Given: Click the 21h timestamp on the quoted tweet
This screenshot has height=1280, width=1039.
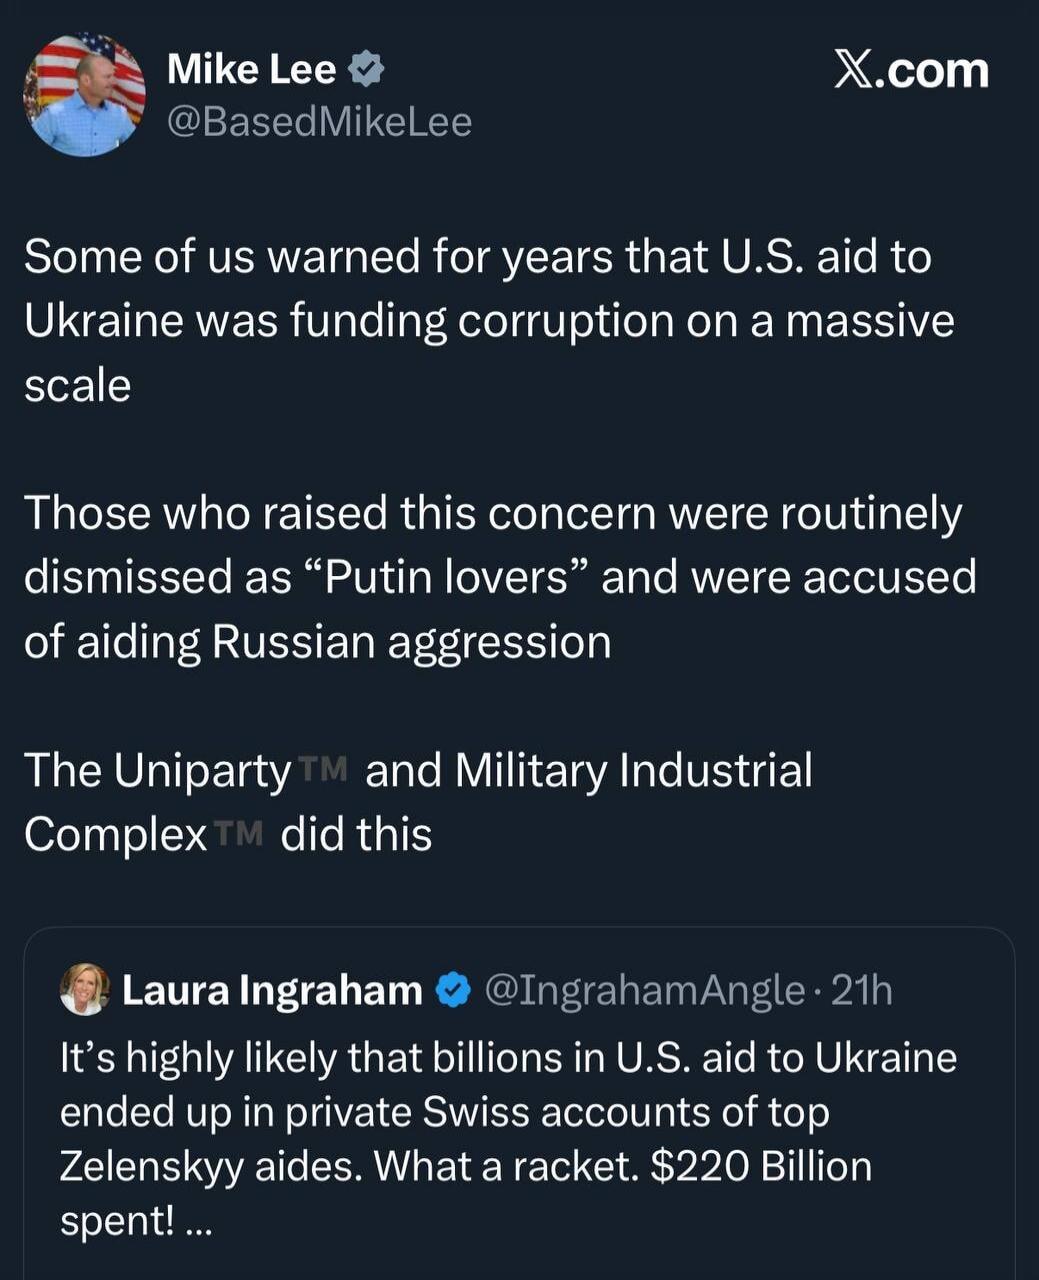Looking at the screenshot, I should pyautogui.click(x=862, y=991).
